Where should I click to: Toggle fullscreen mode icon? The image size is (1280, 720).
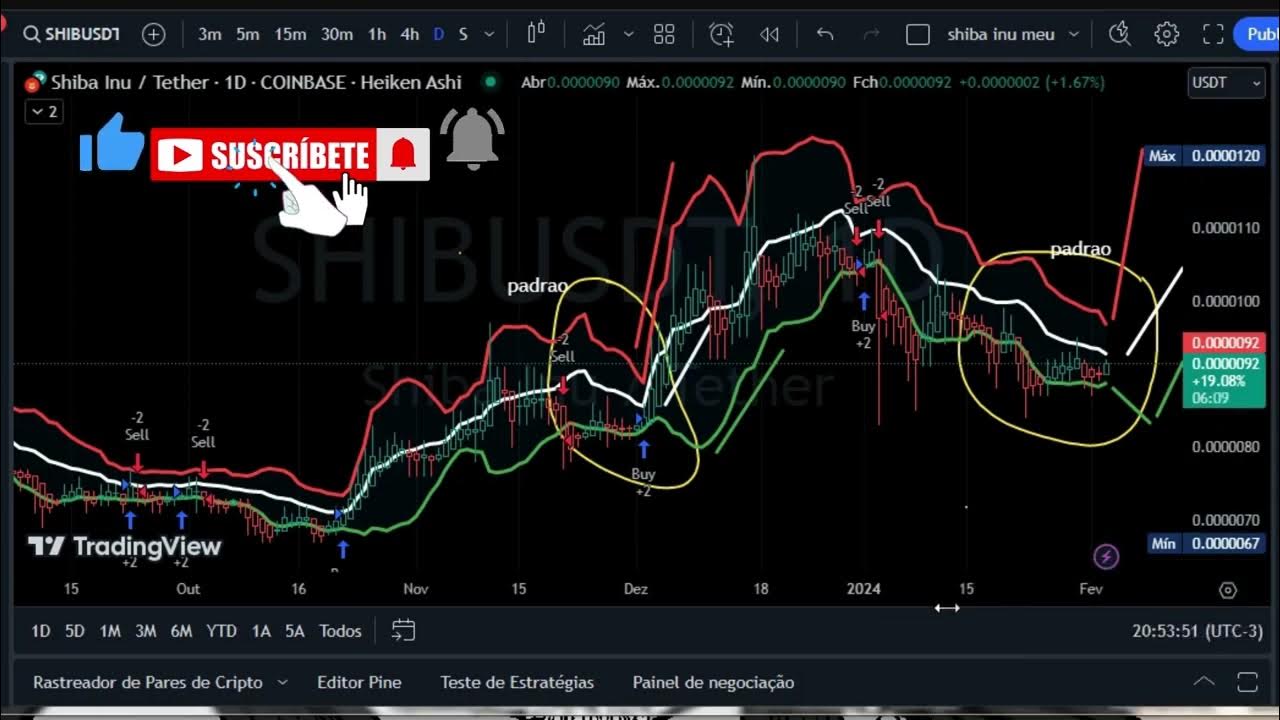point(1213,34)
